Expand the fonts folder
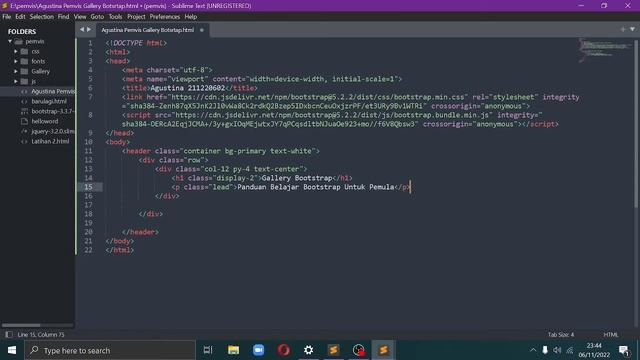This screenshot has height=360, width=640. click(x=16, y=61)
